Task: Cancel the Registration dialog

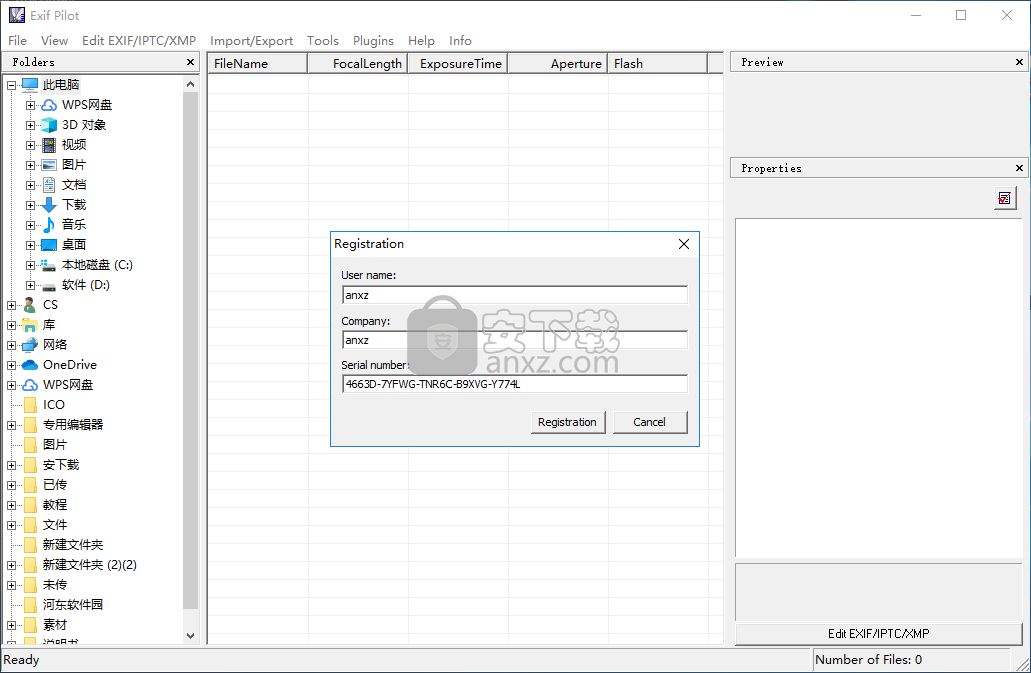Action: point(650,422)
